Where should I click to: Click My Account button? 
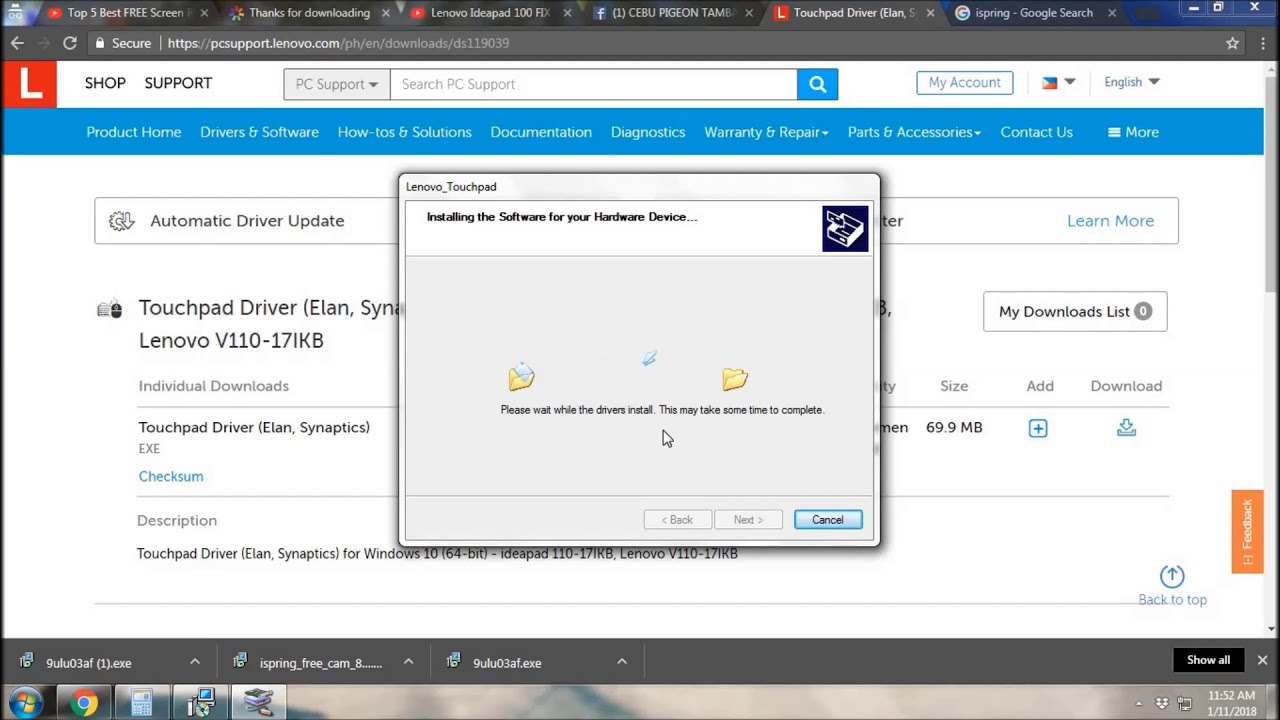pyautogui.click(x=964, y=83)
